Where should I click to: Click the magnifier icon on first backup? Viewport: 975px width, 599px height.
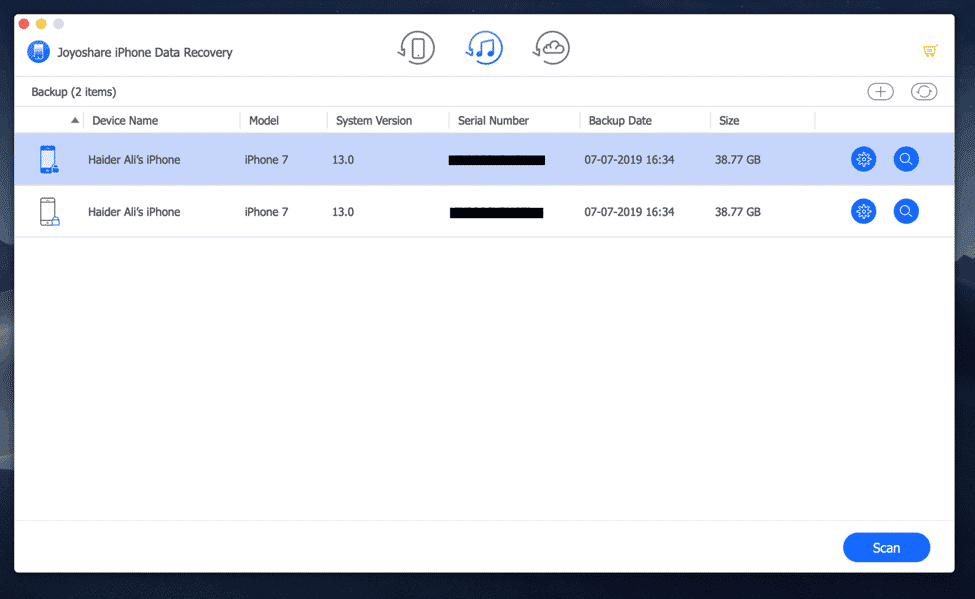[906, 159]
